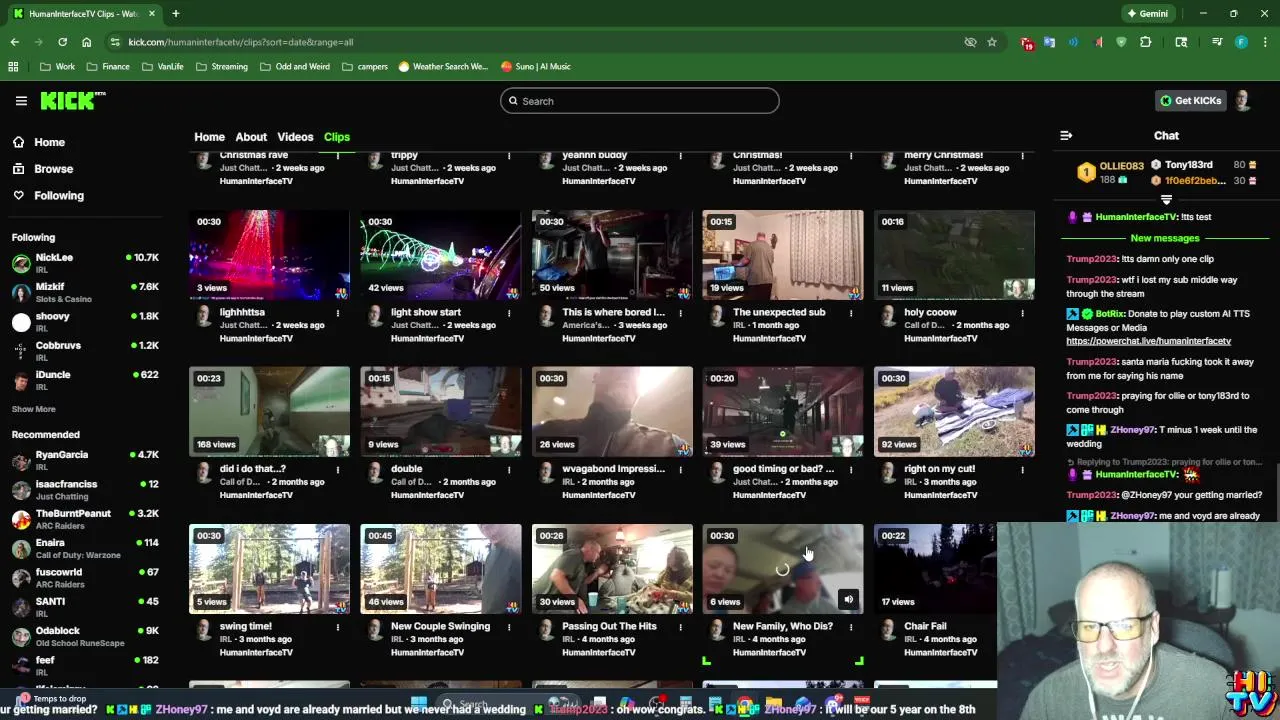Viewport: 1280px width, 720px height.
Task: Open Following in the sidebar
Action: pyautogui.click(x=59, y=196)
